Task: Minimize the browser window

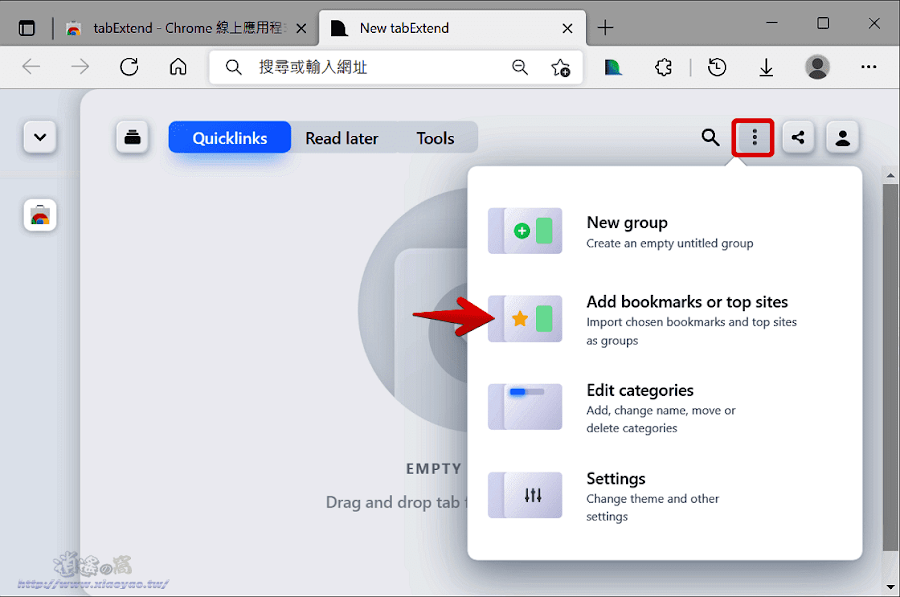Action: (772, 23)
